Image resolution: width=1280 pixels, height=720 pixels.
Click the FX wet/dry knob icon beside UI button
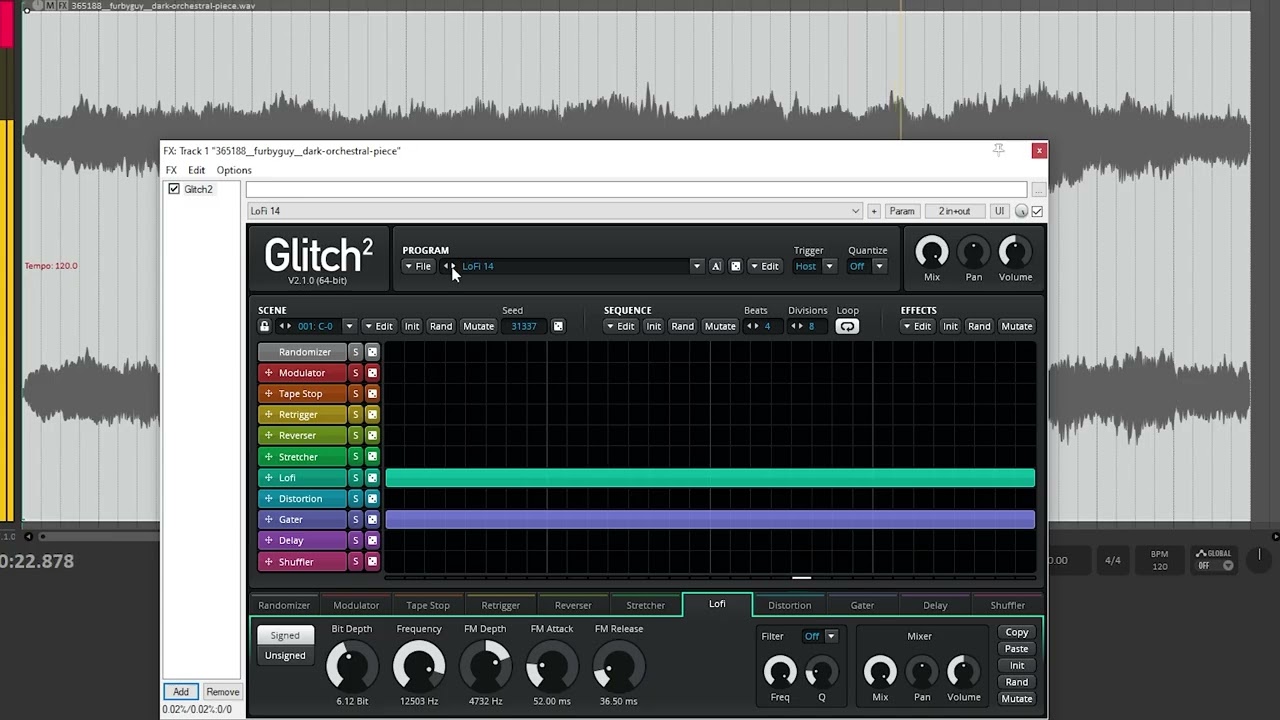[1021, 211]
